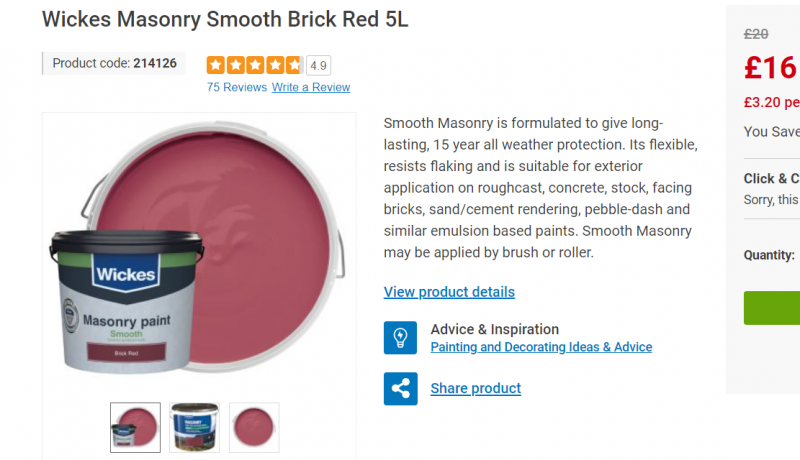The width and height of the screenshot is (800, 460).
Task: Click the Write a Review link
Action: 311,87
